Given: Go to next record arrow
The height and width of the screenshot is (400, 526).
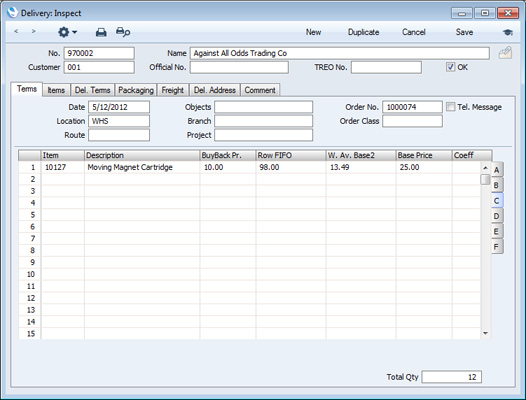Looking at the screenshot, I should 33,32.
